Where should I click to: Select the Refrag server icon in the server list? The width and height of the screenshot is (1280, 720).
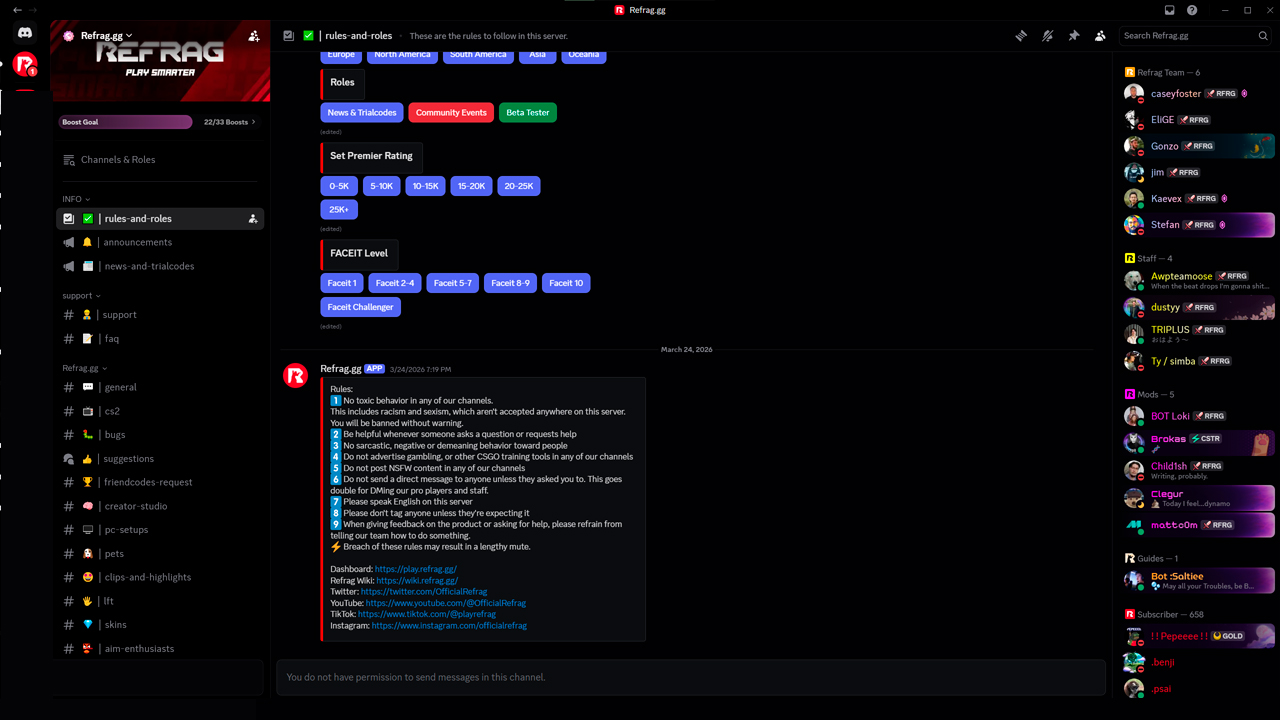pyautogui.click(x=25, y=66)
